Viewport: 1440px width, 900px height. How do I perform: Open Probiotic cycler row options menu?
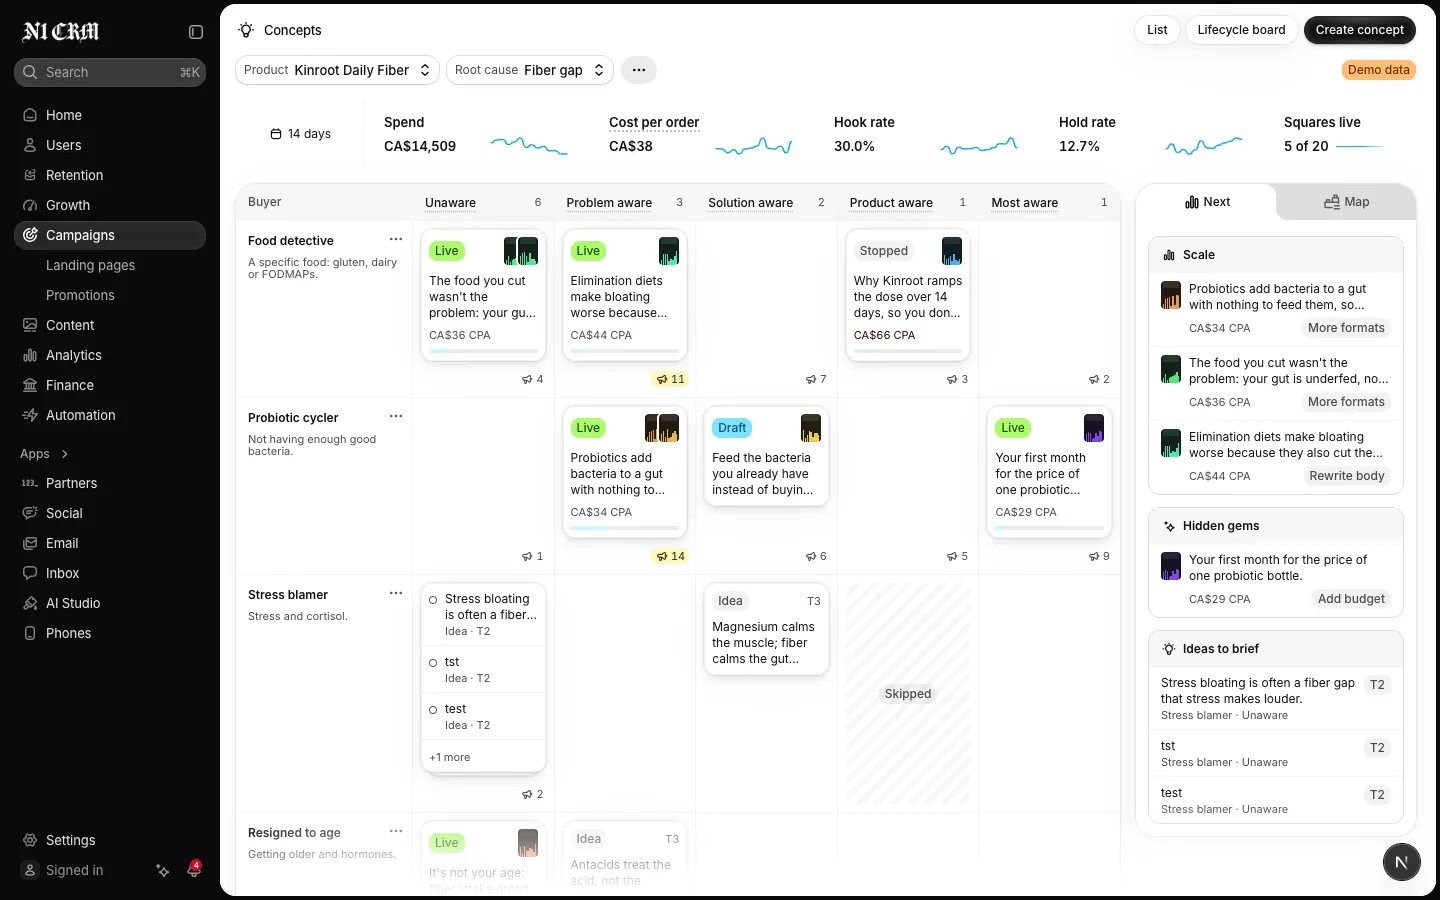click(396, 417)
